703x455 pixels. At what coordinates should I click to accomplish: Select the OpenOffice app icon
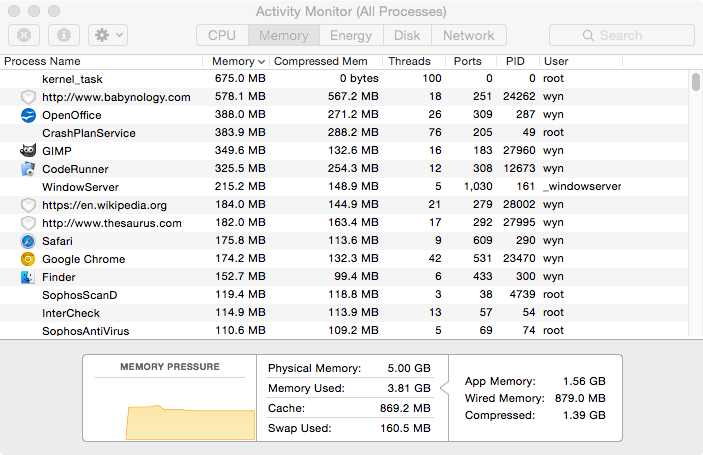(28, 115)
